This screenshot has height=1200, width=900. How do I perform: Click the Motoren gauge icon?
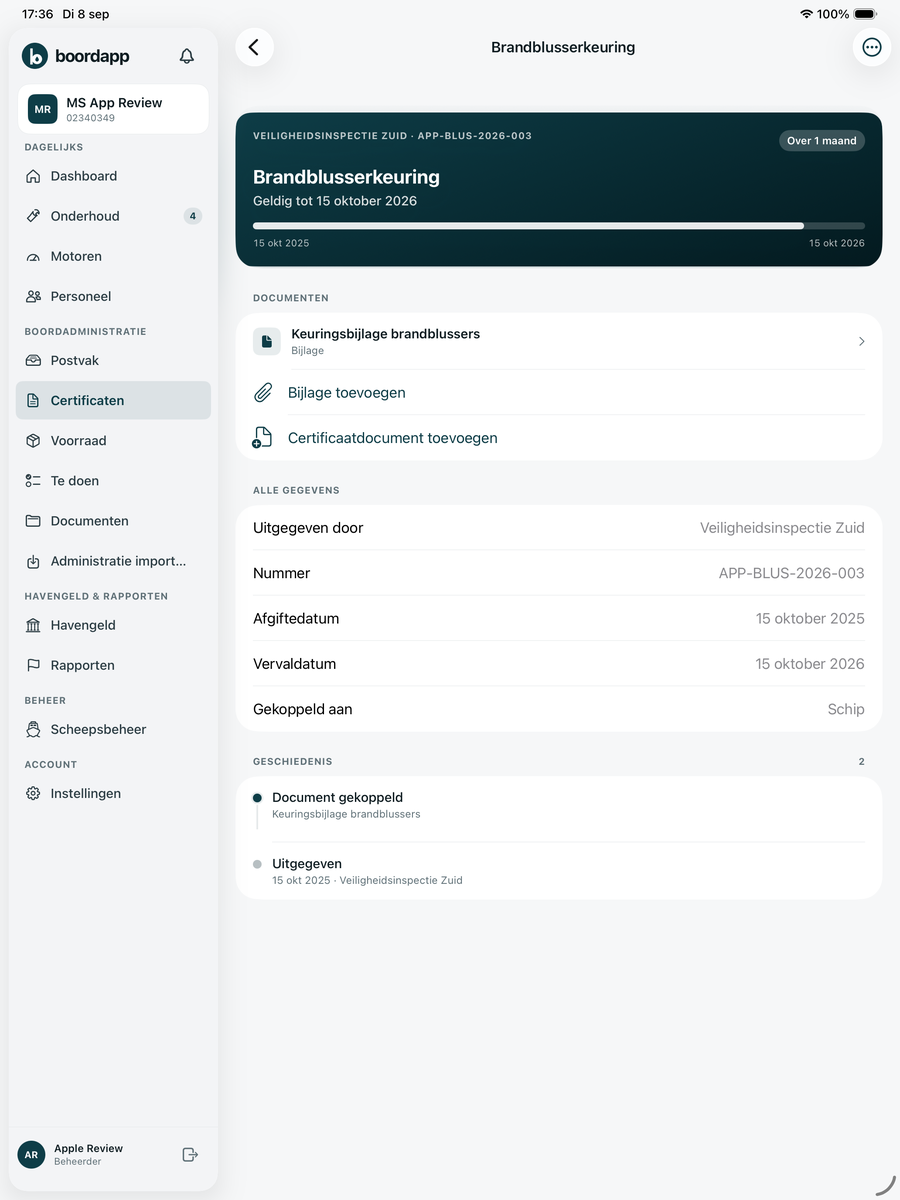[x=33, y=256]
